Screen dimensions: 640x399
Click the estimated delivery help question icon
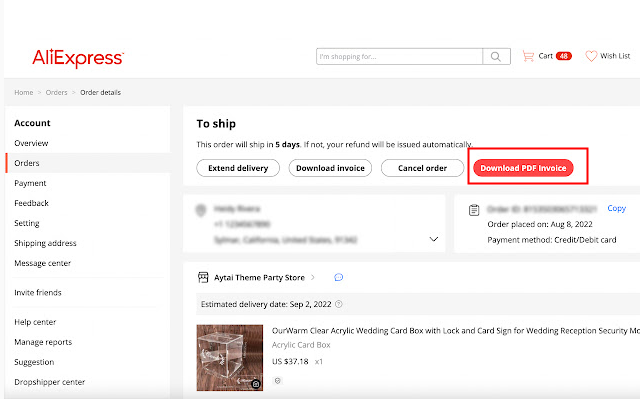[x=339, y=304]
